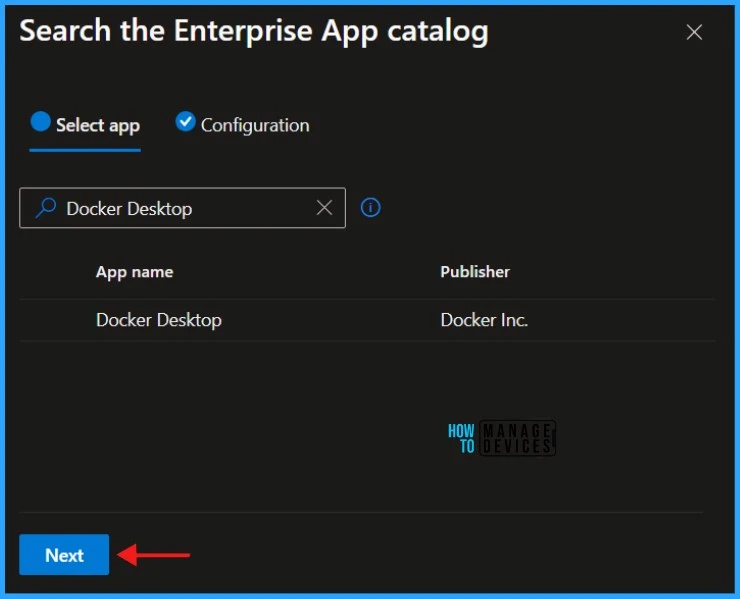Screen dimensions: 740x599
Task: Clear the Docker Desktop search text
Action: coord(324,208)
